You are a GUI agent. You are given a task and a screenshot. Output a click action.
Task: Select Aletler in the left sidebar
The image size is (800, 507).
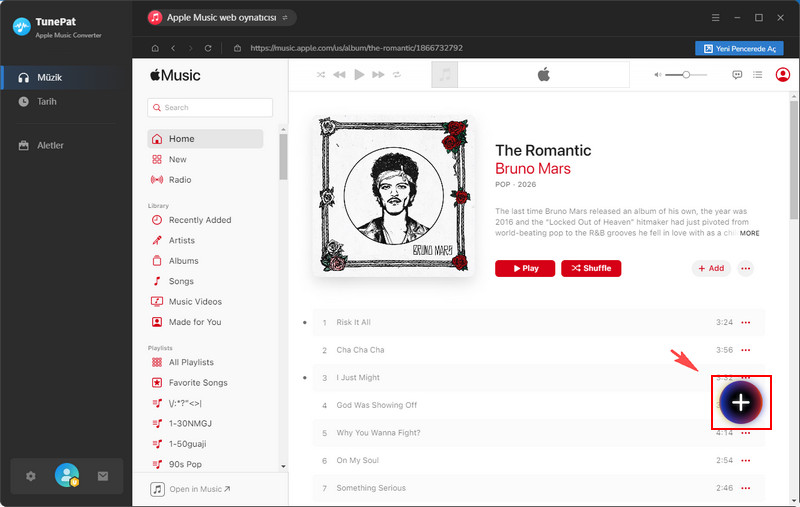50,145
